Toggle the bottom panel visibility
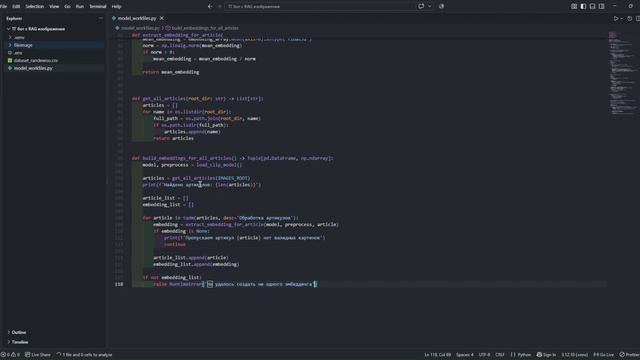 592,7
